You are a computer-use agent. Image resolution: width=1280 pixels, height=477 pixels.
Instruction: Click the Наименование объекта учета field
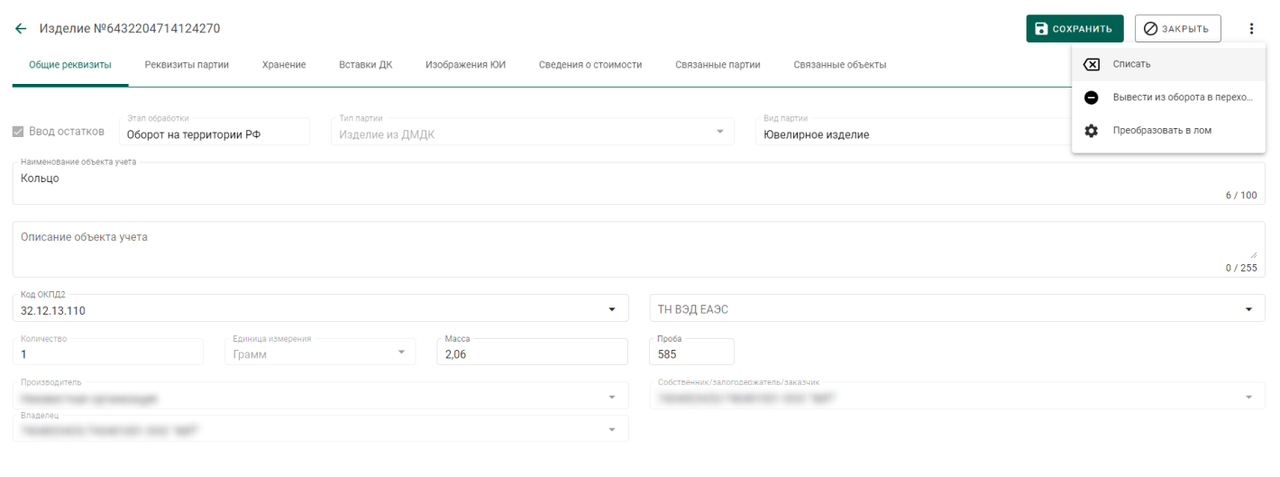(x=639, y=183)
